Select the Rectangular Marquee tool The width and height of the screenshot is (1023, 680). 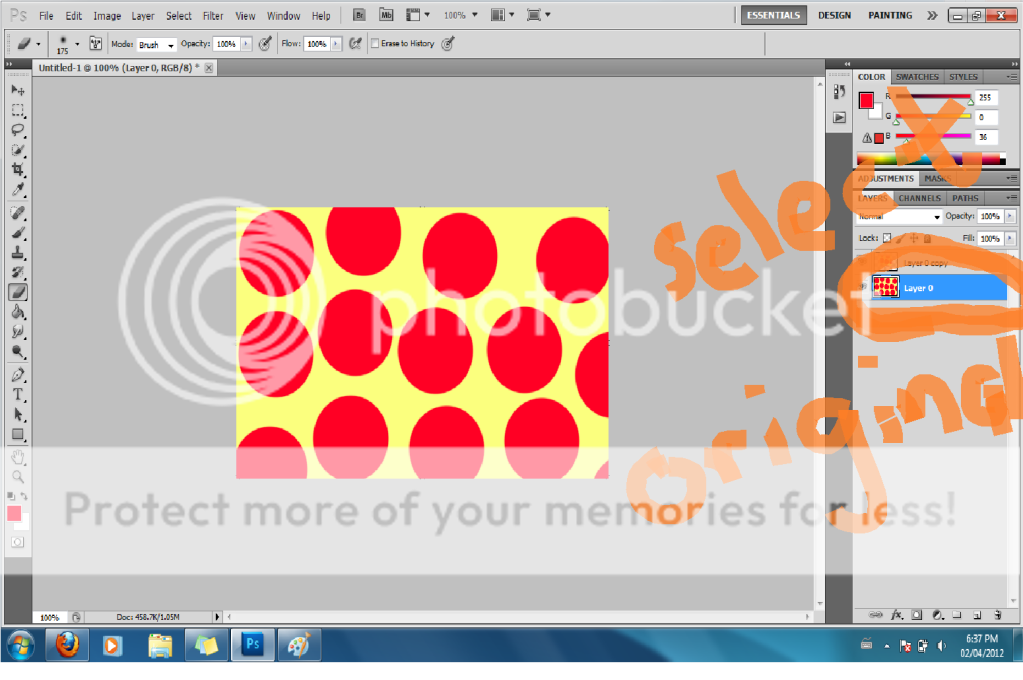point(18,110)
